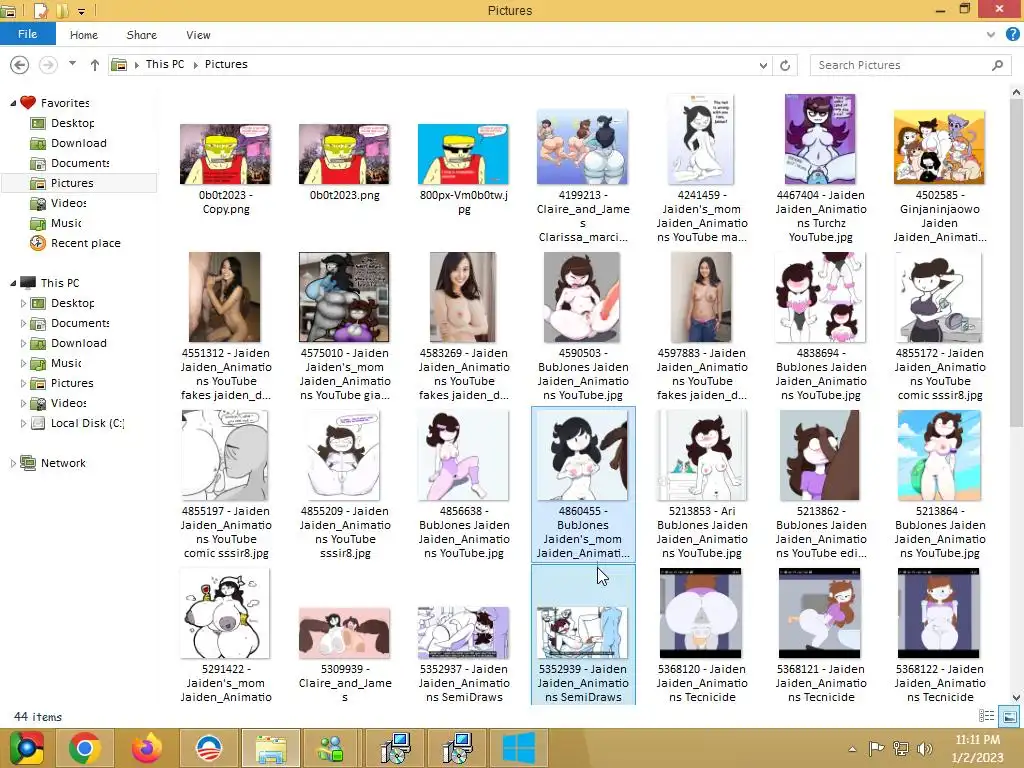Click the File Explorer taskbar icon
This screenshot has height=768, width=1024.
pyautogui.click(x=270, y=748)
